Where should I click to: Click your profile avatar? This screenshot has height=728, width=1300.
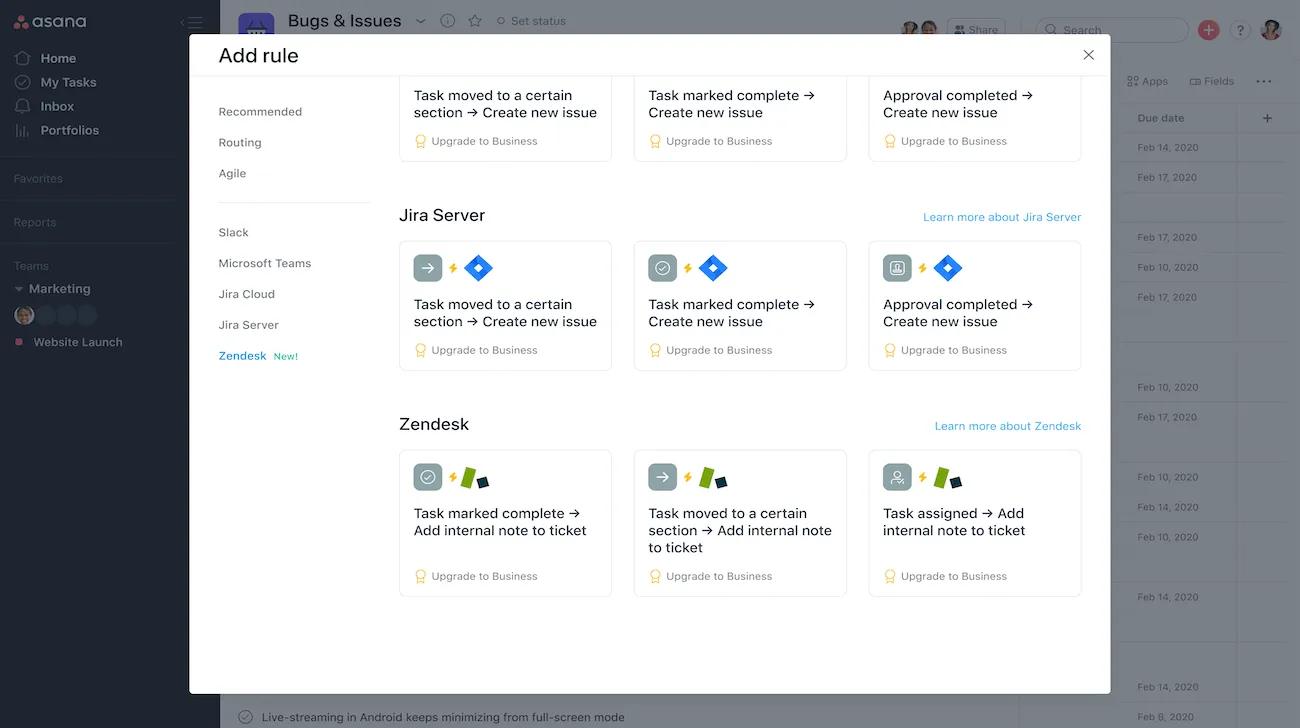tap(1270, 30)
